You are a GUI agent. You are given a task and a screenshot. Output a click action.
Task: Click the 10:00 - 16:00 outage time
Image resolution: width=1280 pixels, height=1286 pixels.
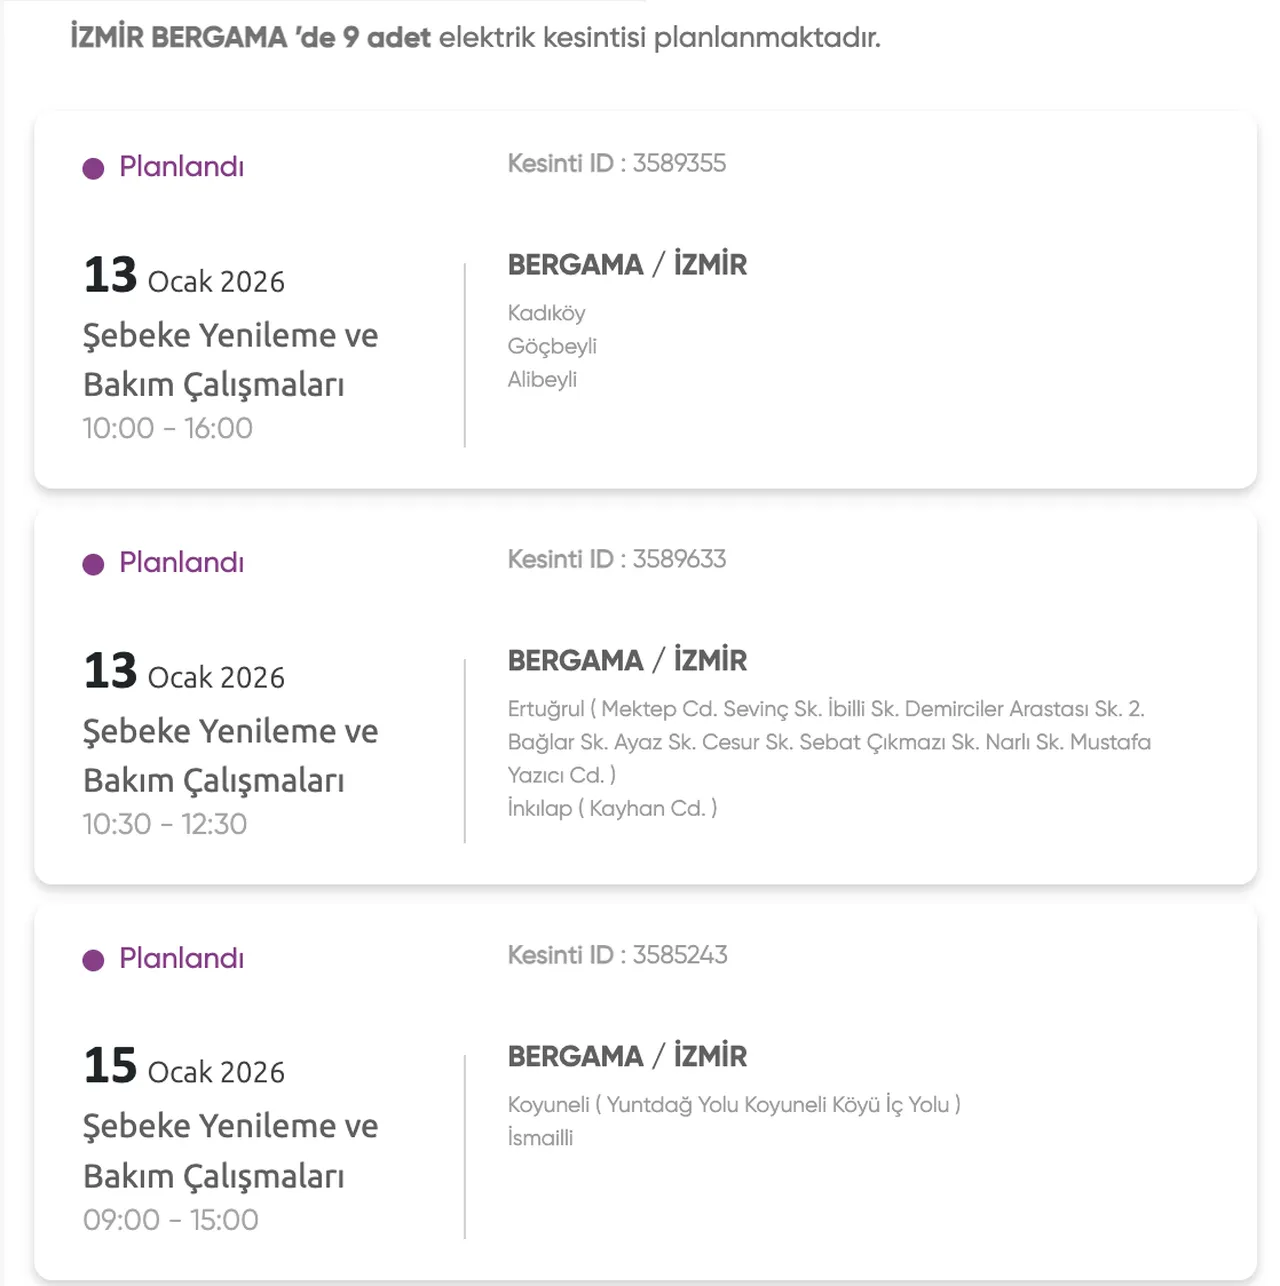pyautogui.click(x=167, y=428)
